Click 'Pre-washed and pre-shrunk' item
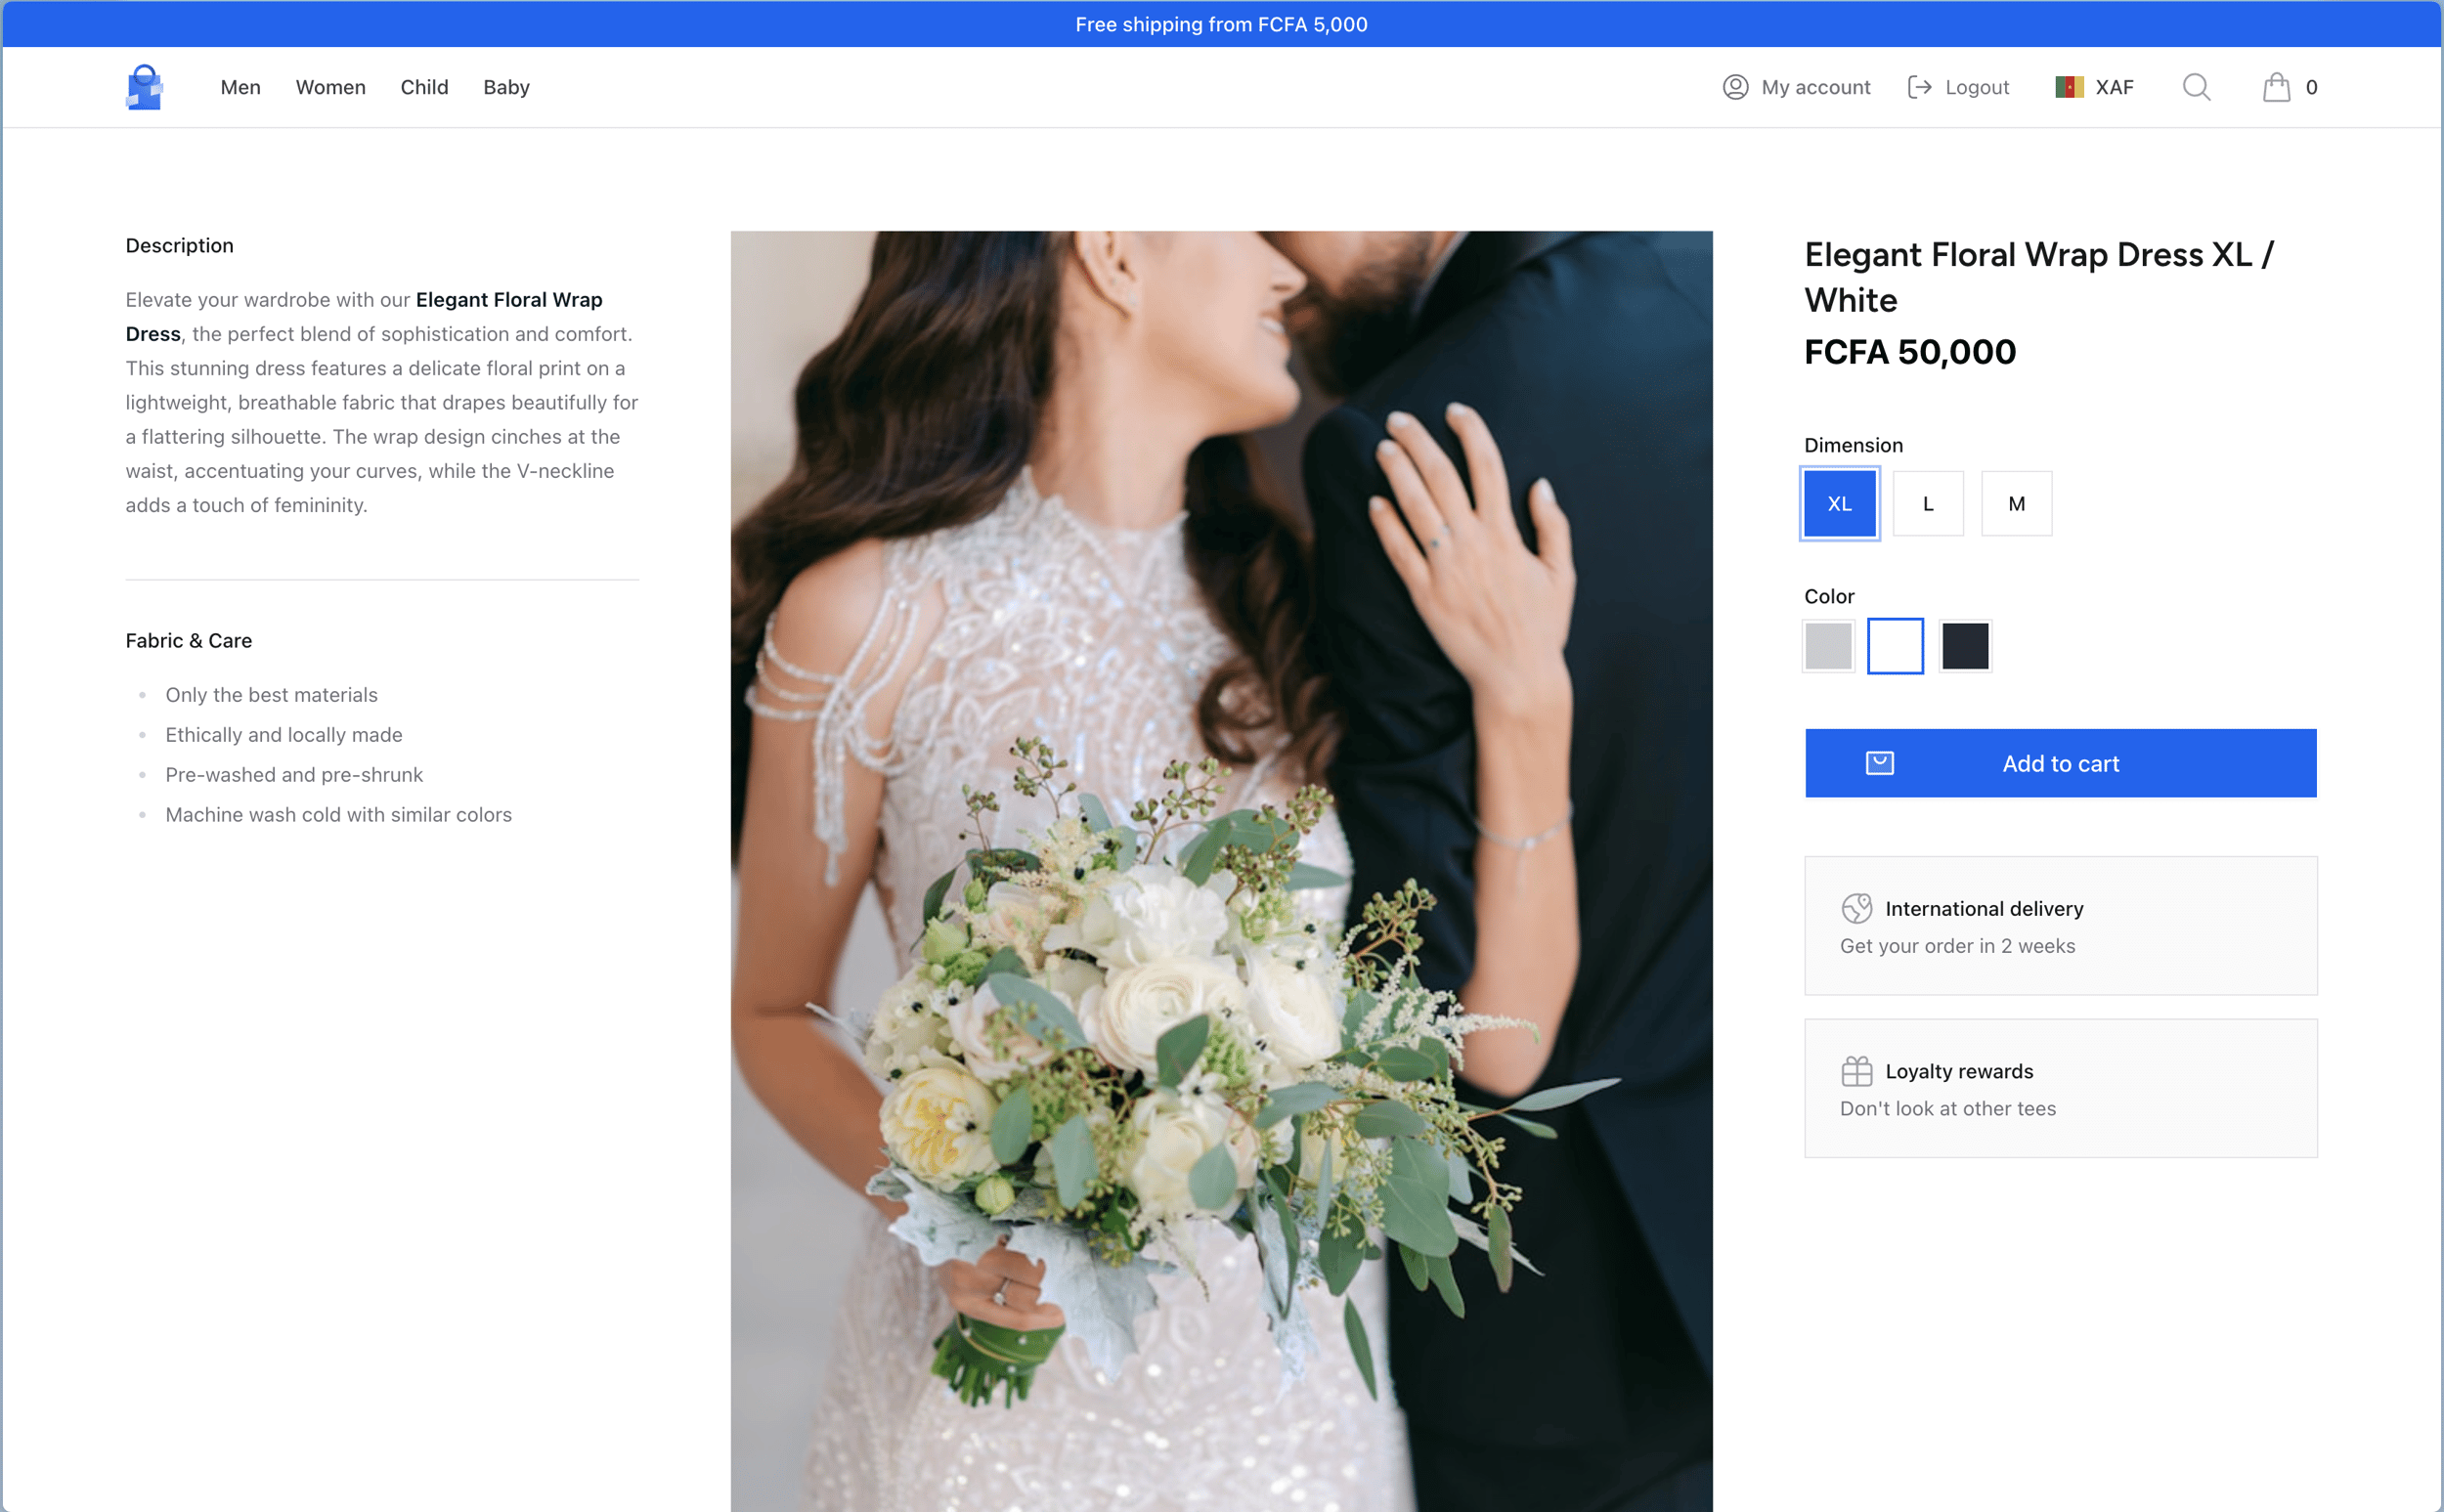The height and width of the screenshot is (1512, 2444). pyautogui.click(x=294, y=775)
